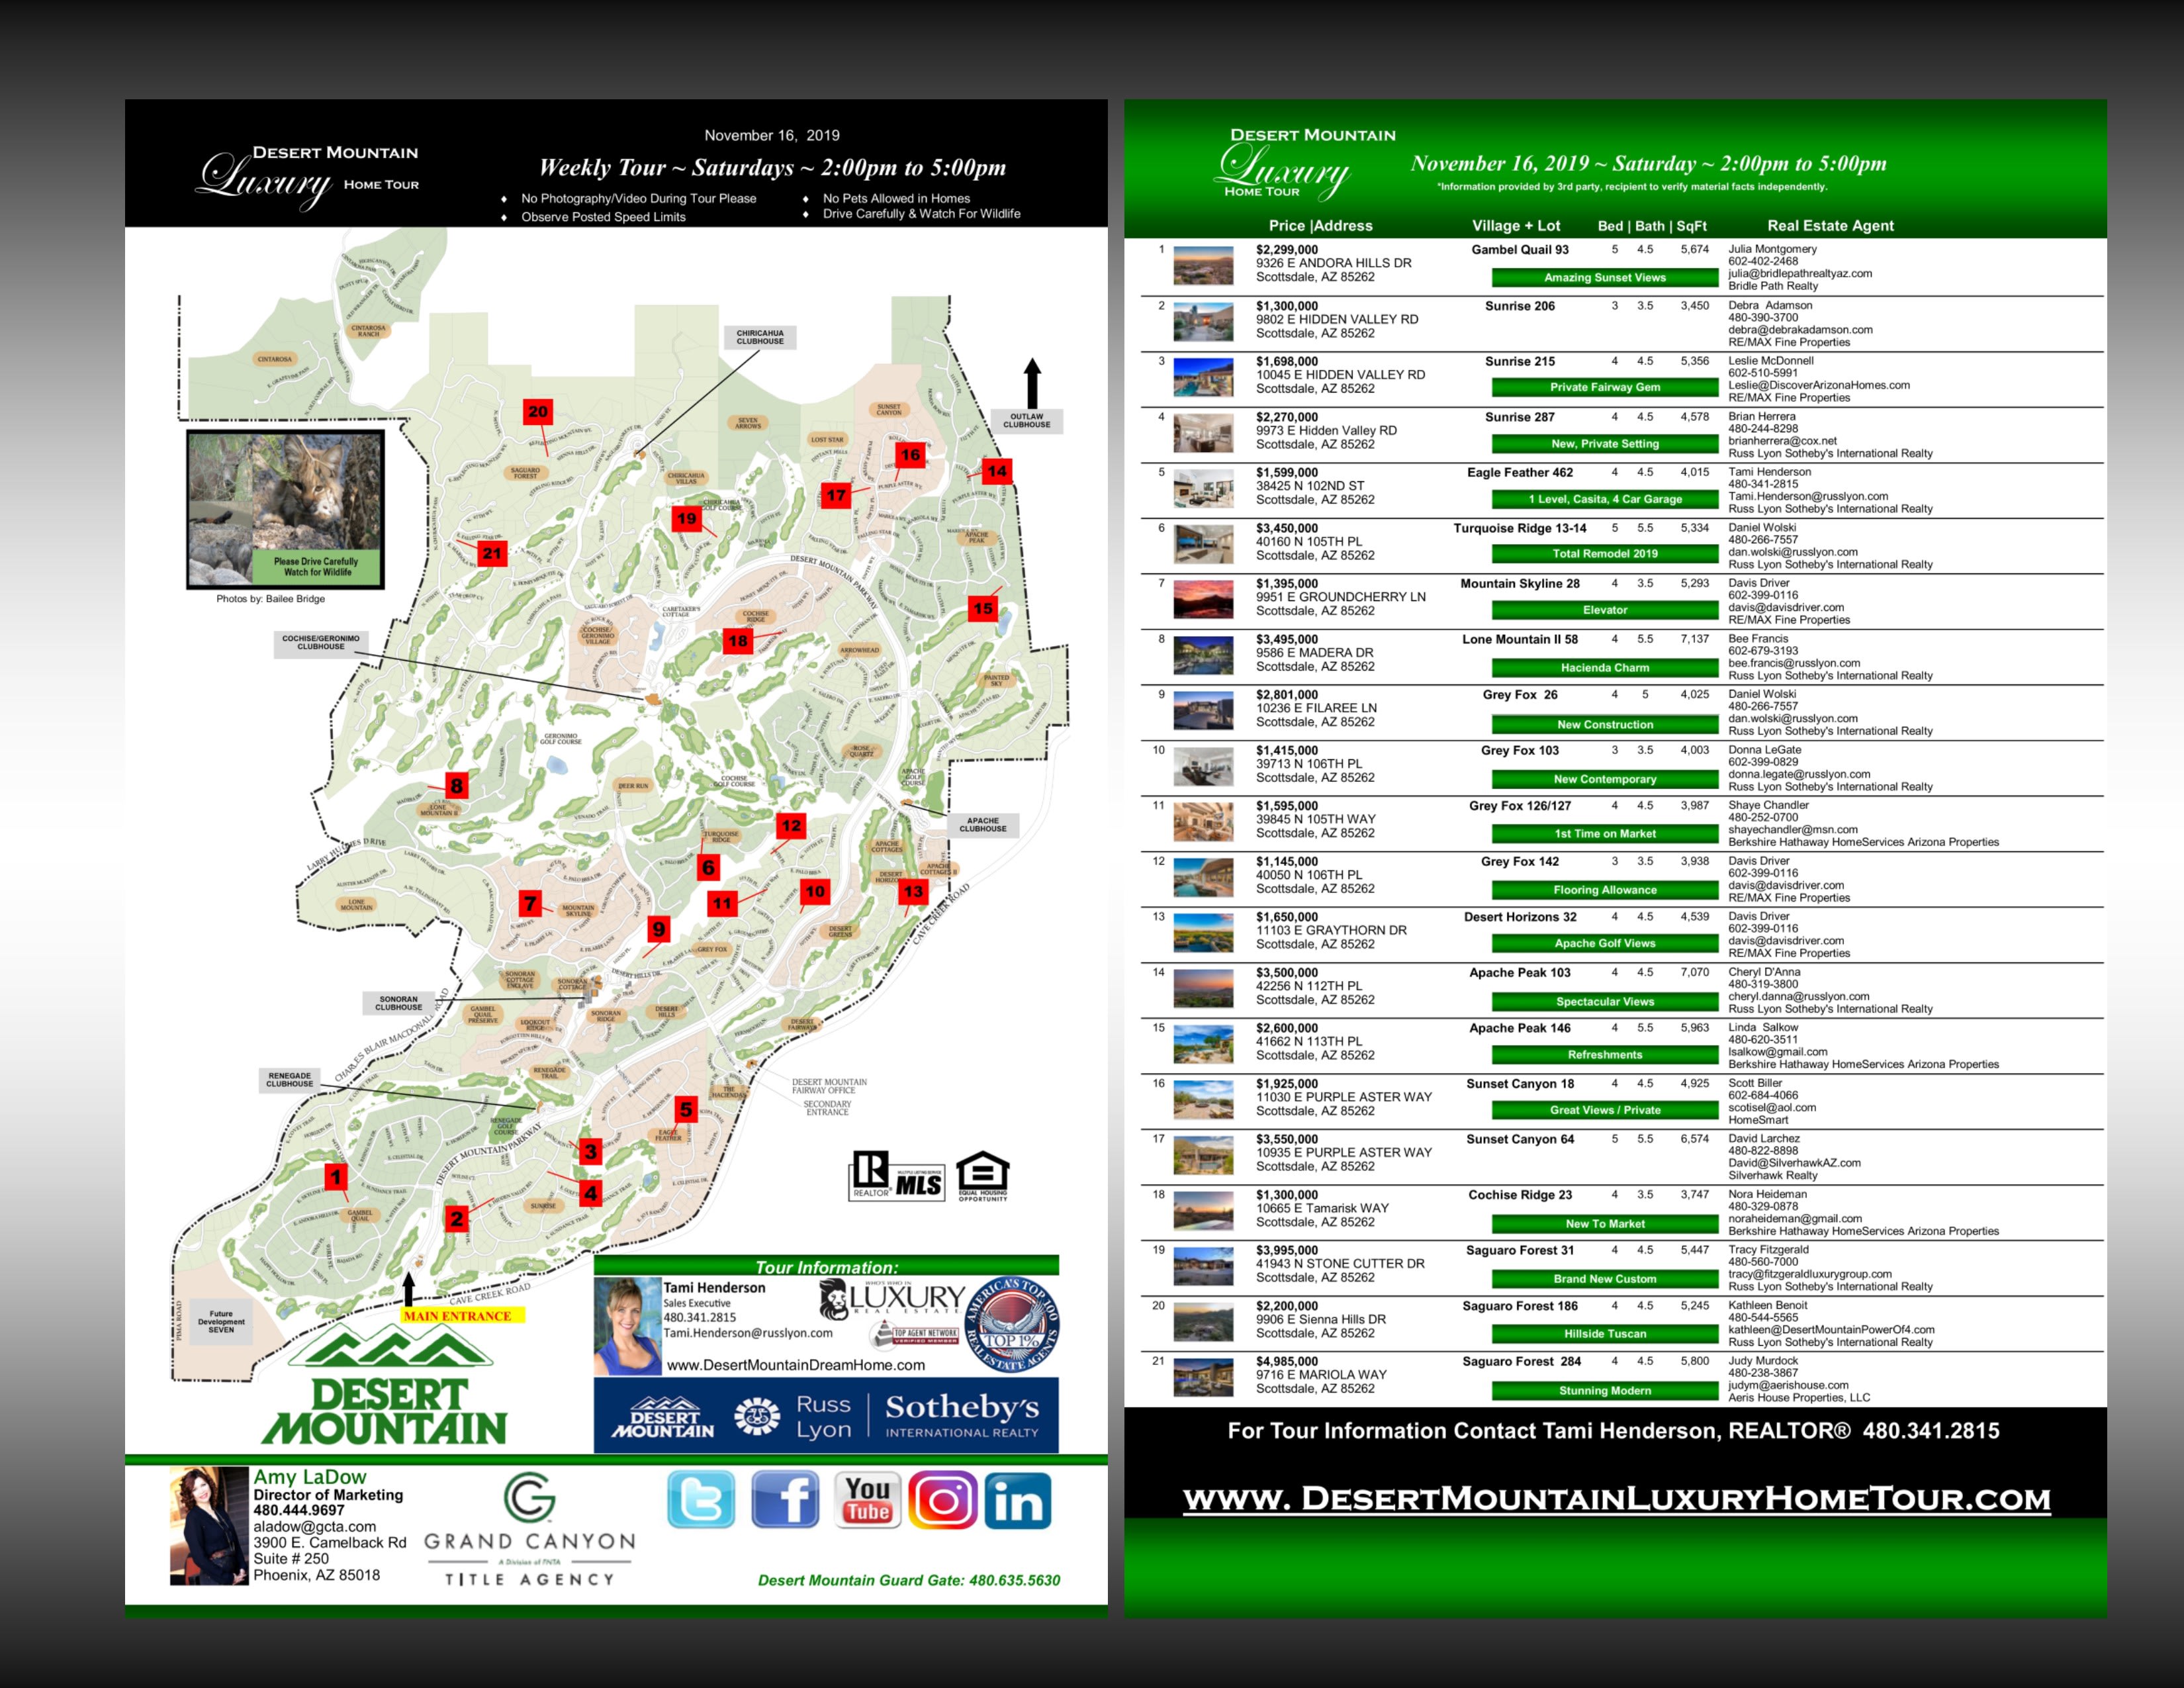The height and width of the screenshot is (1688, 2184).
Task: Click the Grand Canyon Title Agency logo
Action: point(529,1529)
